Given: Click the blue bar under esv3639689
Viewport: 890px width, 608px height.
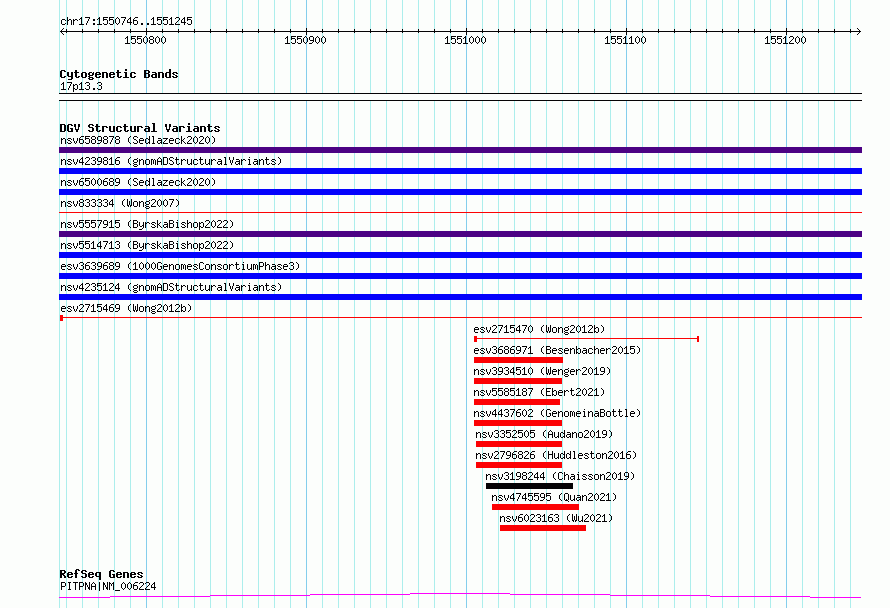Looking at the screenshot, I should click(x=460, y=276).
